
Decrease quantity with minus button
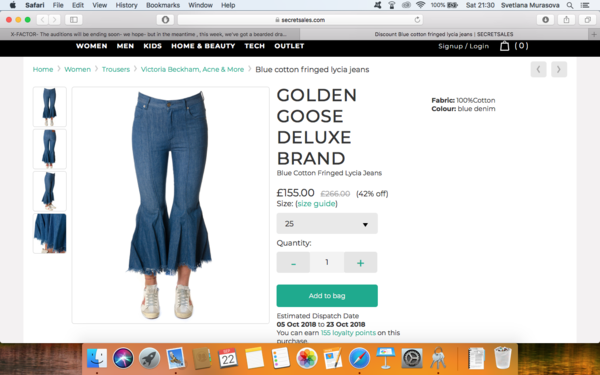point(293,262)
